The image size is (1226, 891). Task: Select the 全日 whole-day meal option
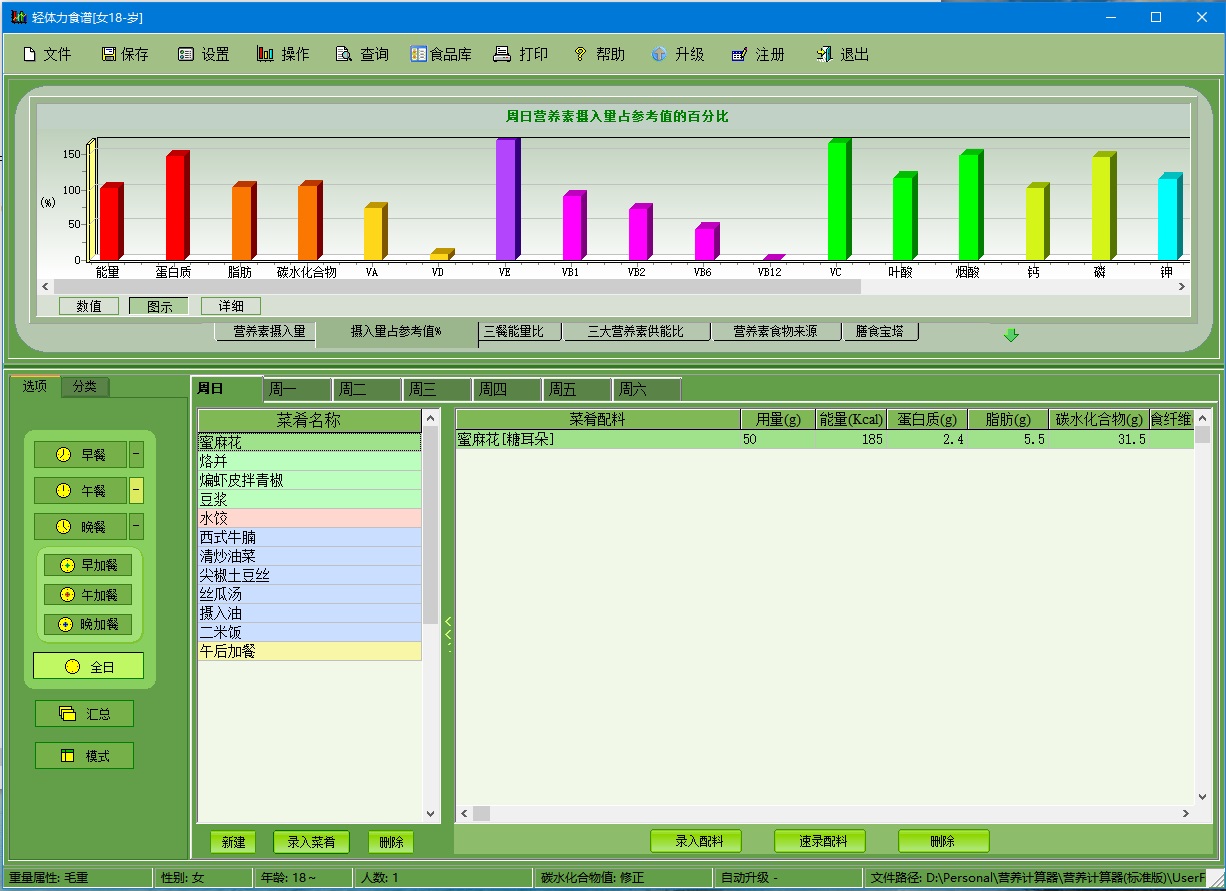coord(89,666)
